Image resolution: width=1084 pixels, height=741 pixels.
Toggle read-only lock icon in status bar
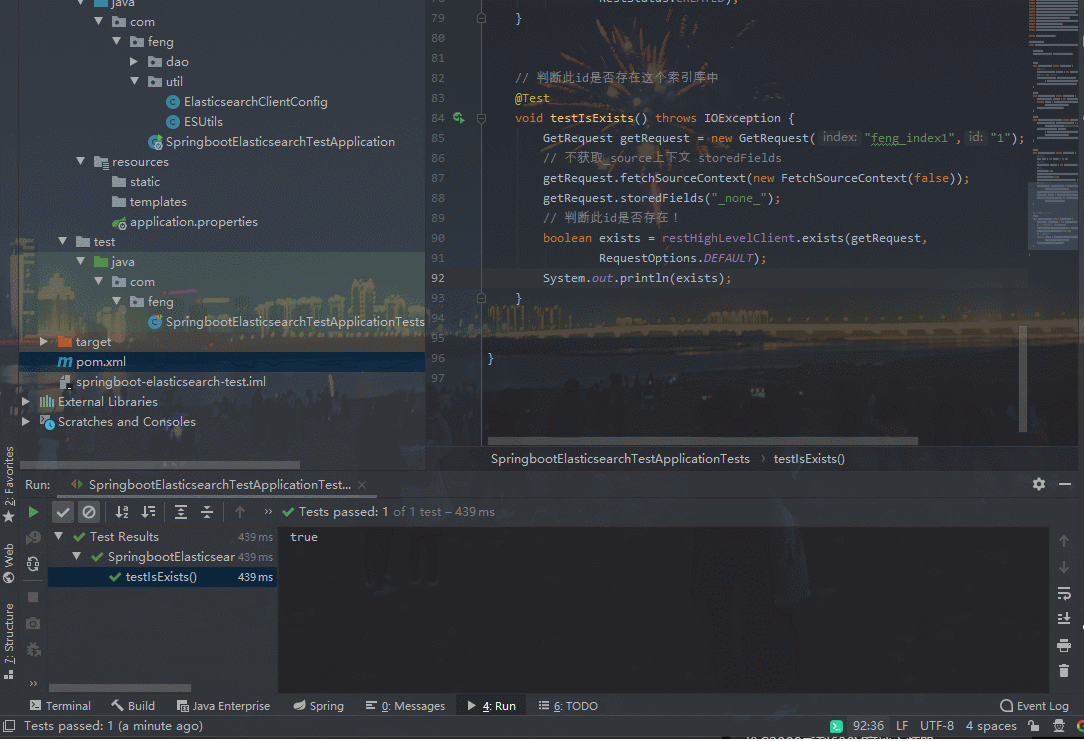(x=1034, y=726)
